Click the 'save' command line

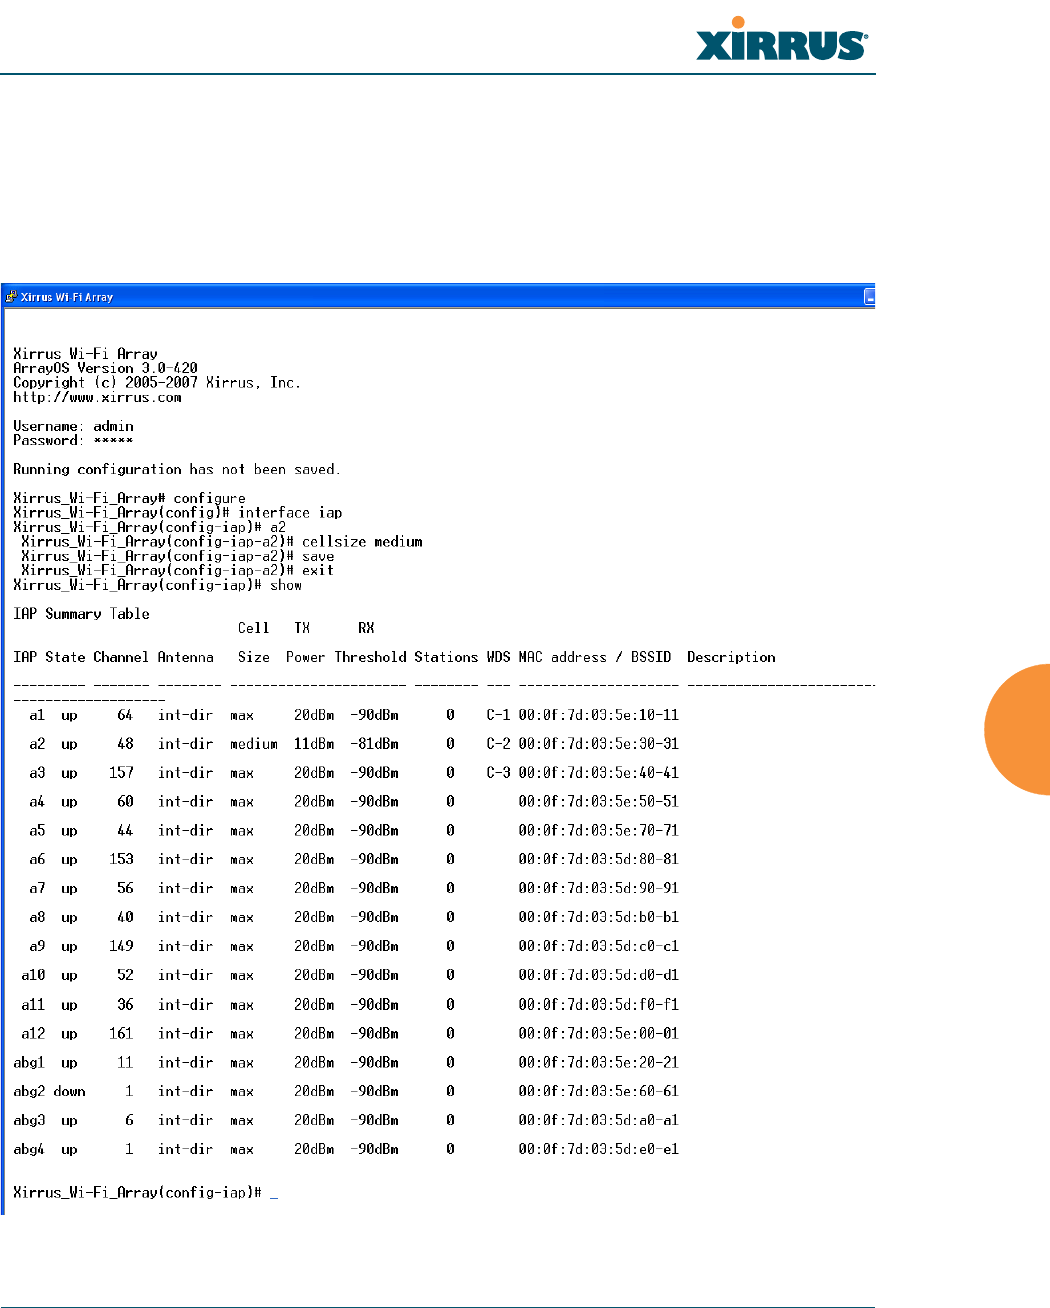178,556
